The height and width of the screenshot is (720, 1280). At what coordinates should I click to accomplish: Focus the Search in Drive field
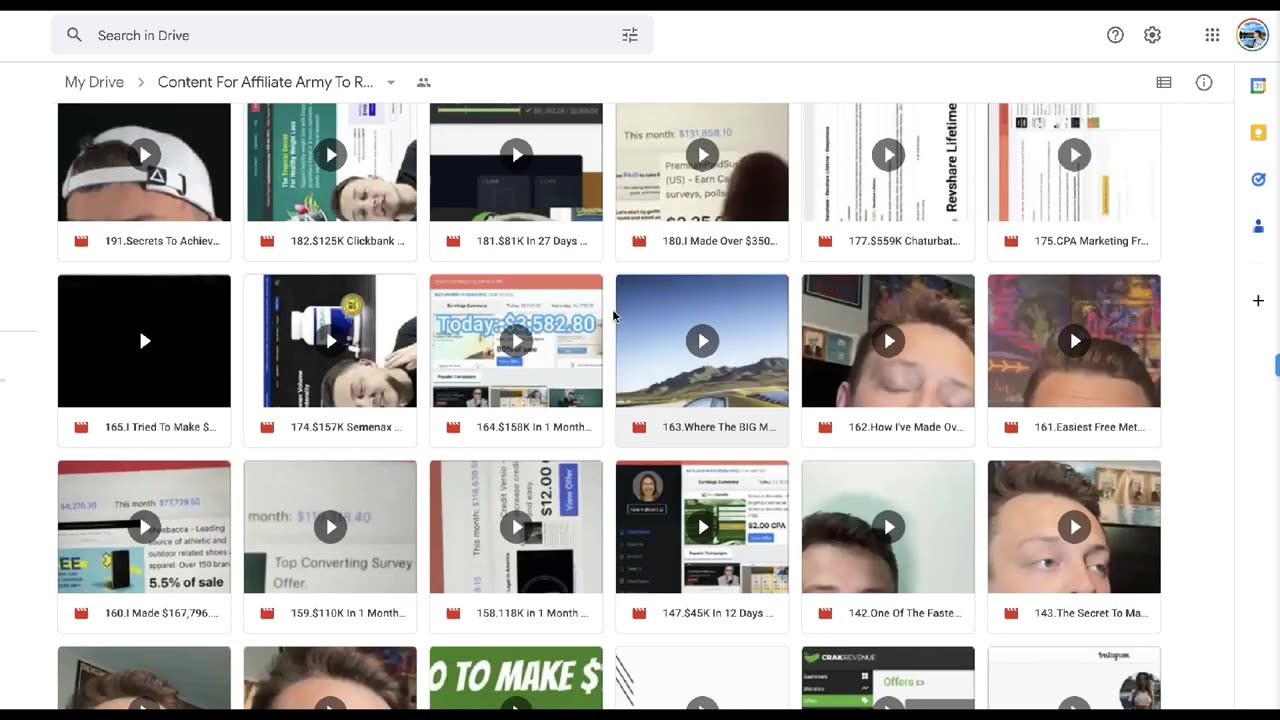coord(352,35)
